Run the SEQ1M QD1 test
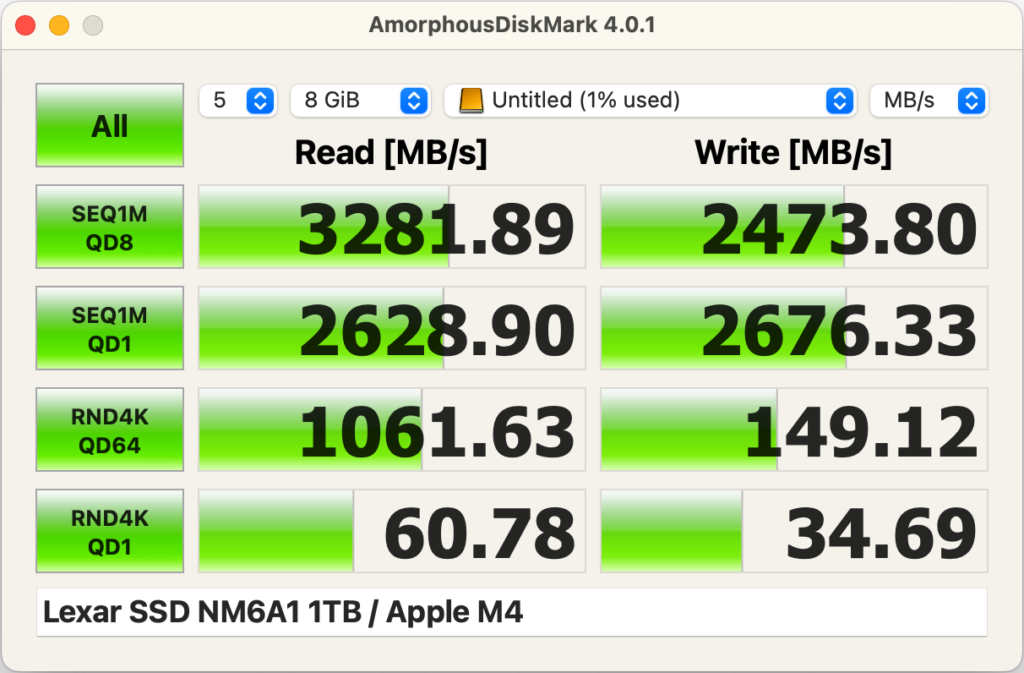Screen dimensions: 1024x673 110,328
